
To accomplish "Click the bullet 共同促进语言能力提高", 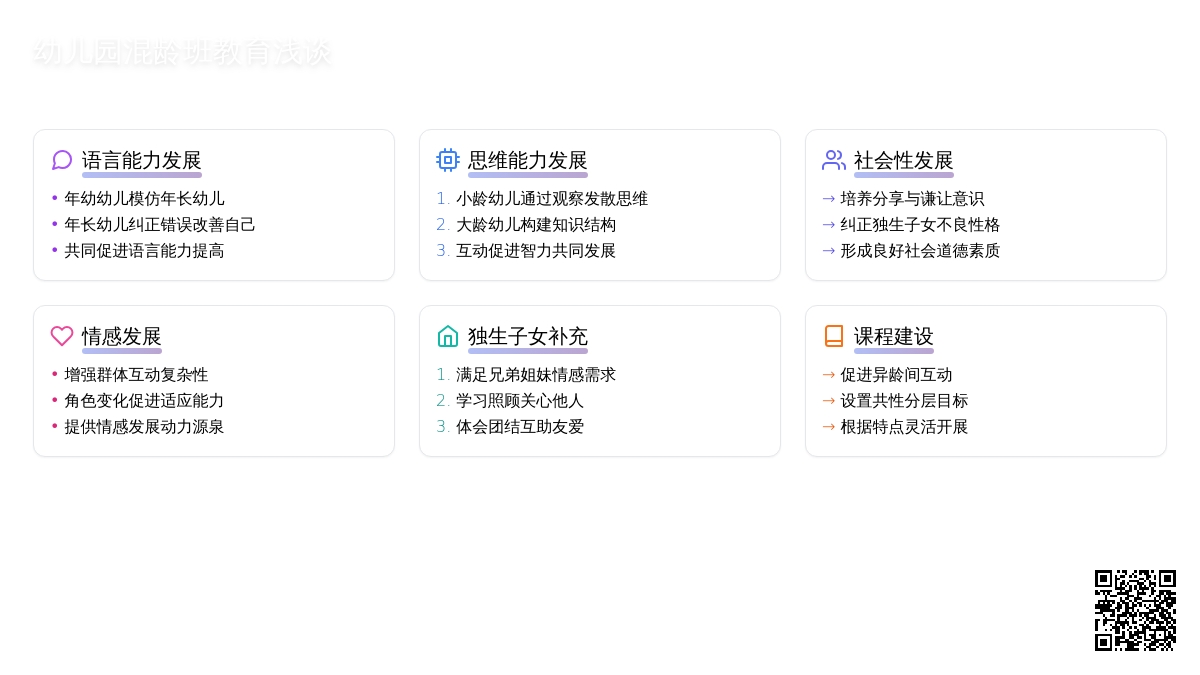I will coord(145,250).
